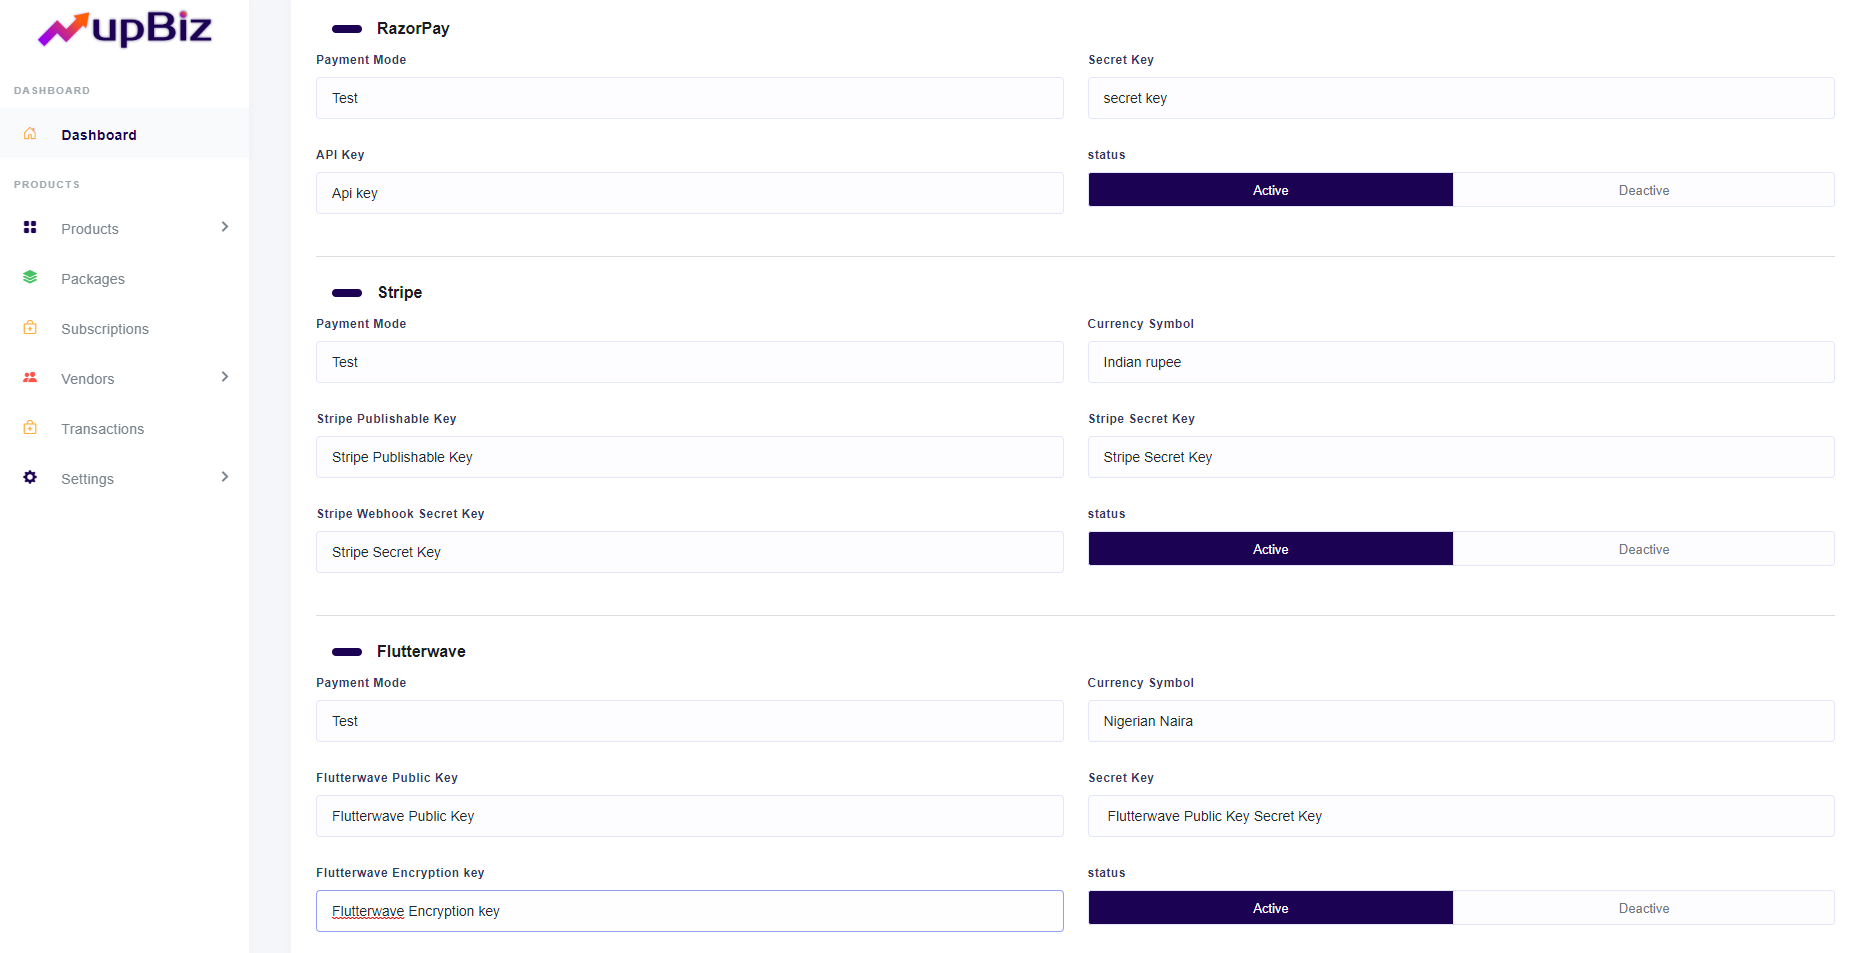The height and width of the screenshot is (953, 1857).
Task: Open the Transactions menu item
Action: 103,429
